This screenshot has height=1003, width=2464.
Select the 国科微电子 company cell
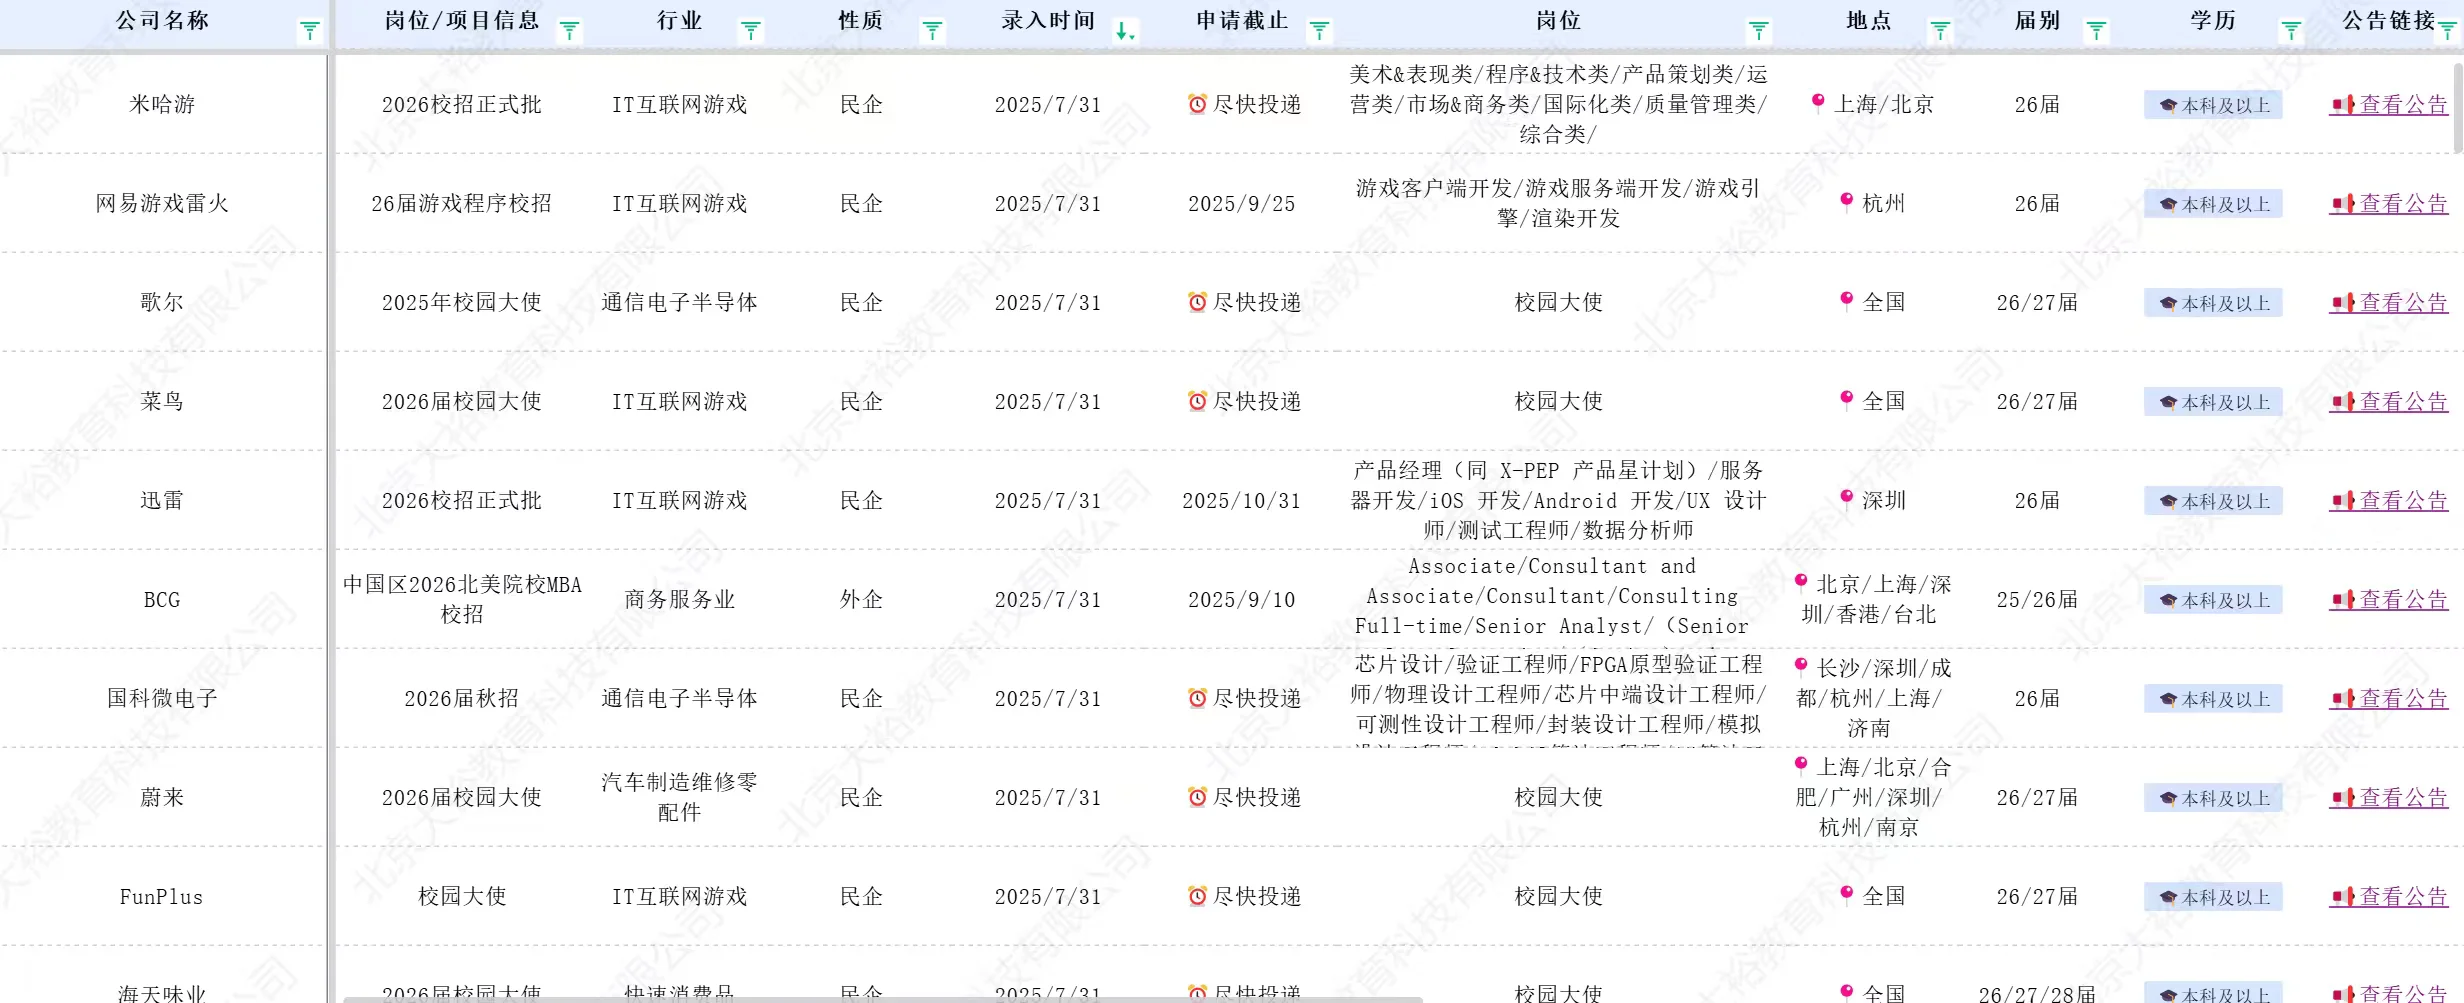162,698
